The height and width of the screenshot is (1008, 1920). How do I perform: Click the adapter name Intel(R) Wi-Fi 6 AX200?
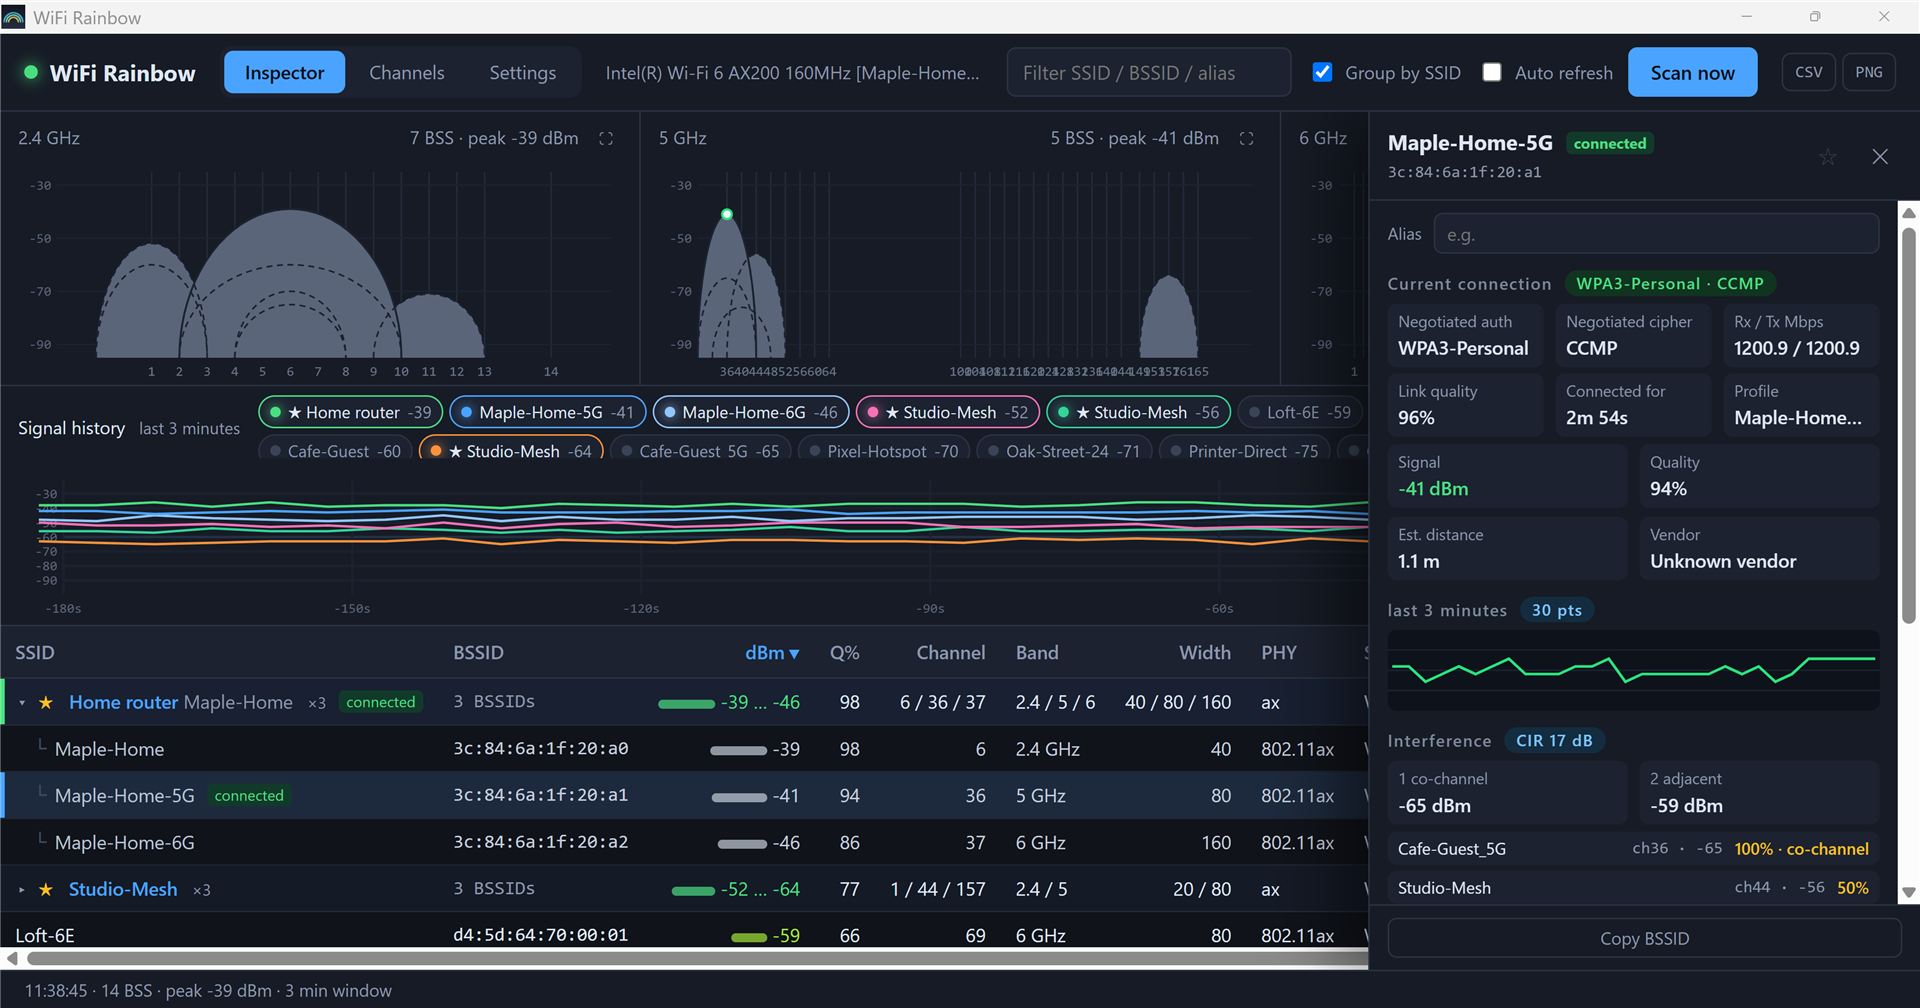792,72
